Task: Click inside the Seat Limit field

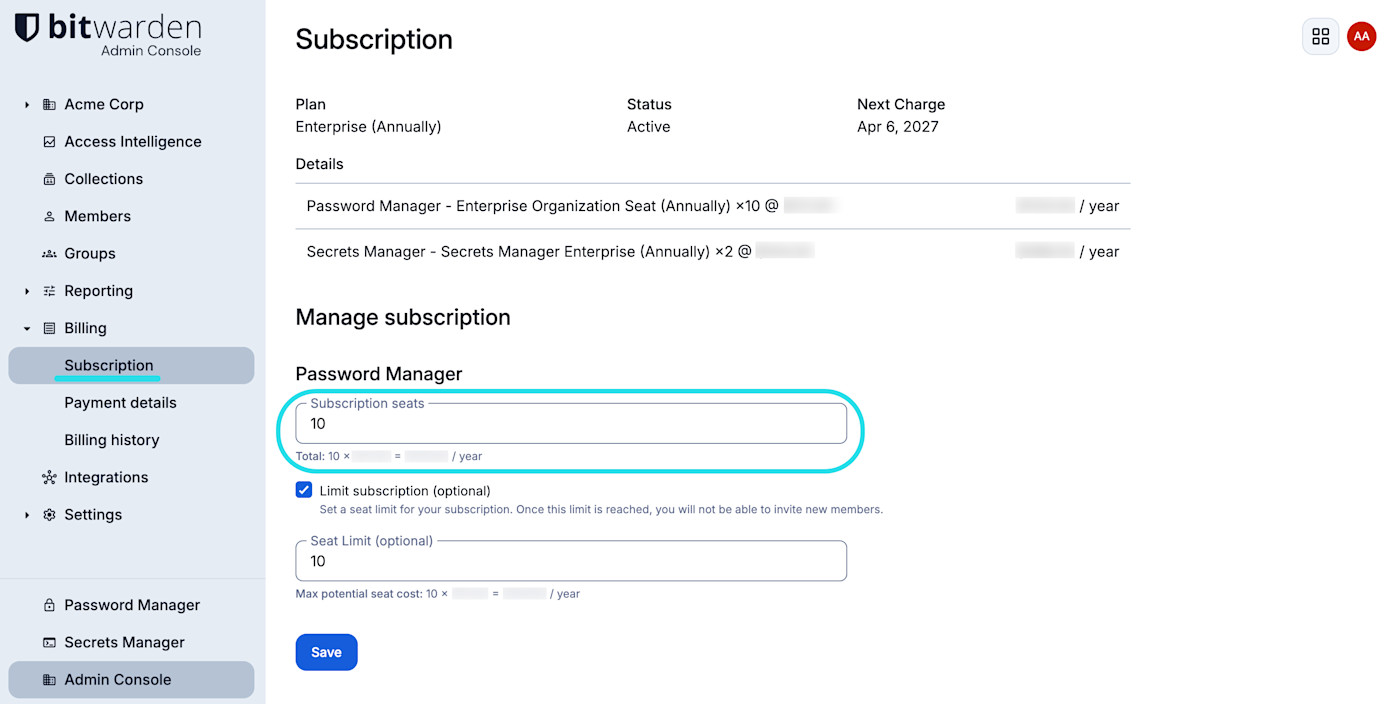Action: pyautogui.click(x=570, y=561)
